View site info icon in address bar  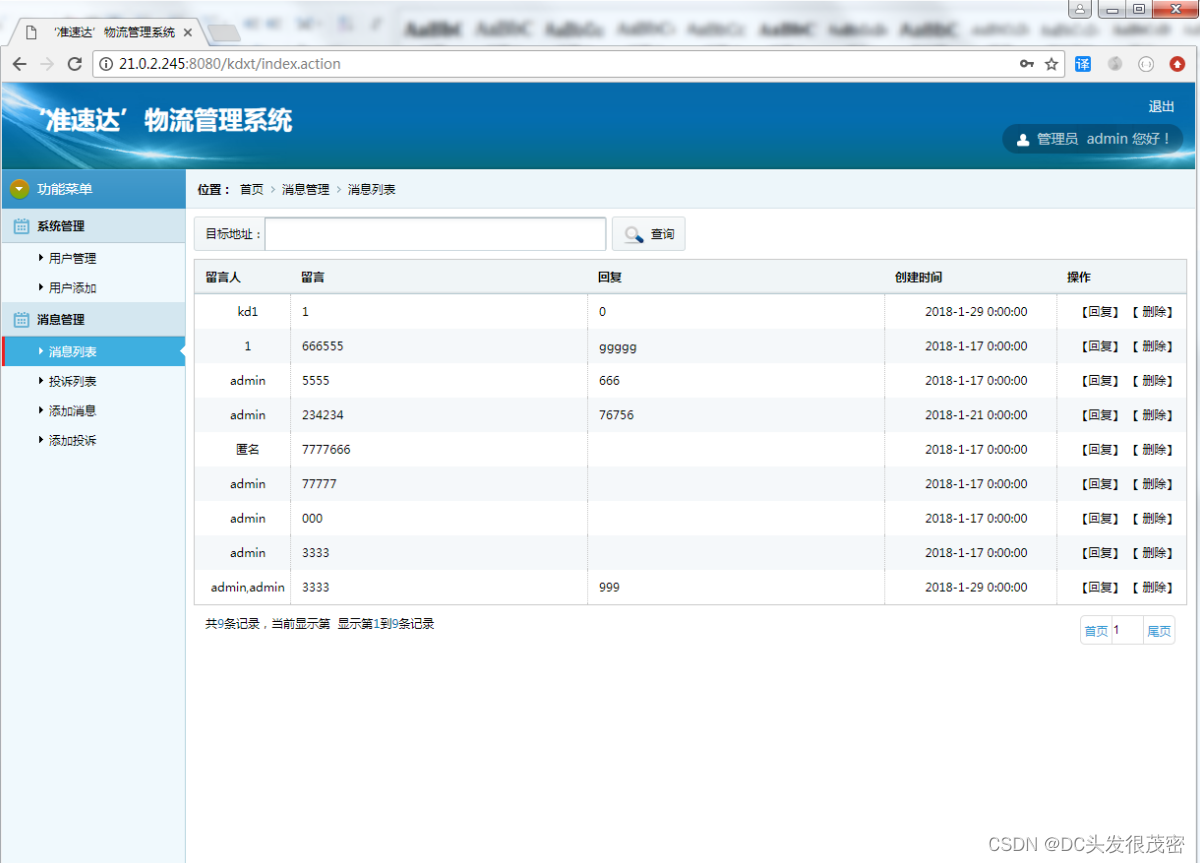pyautogui.click(x=106, y=64)
